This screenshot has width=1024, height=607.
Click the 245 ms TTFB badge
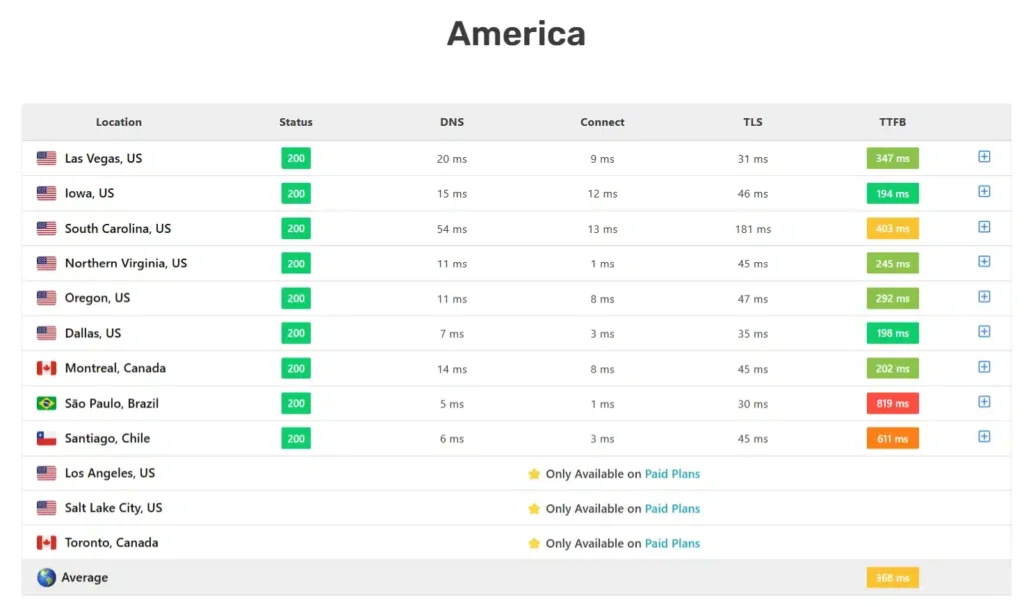pyautogui.click(x=893, y=263)
